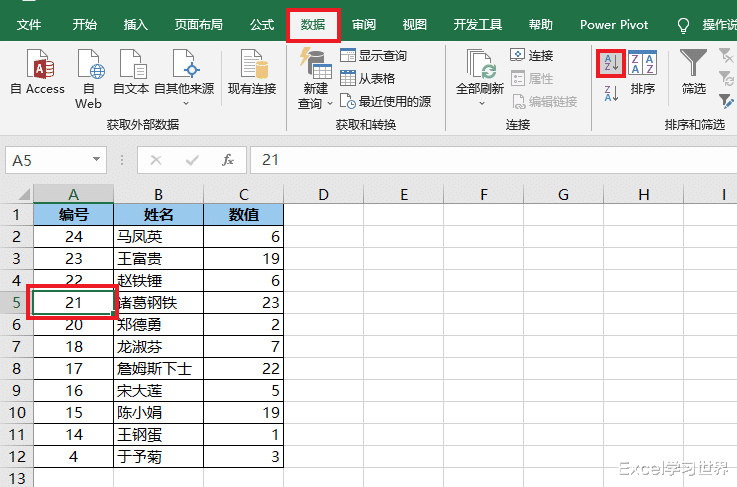Click Connections (连接) button

coord(532,55)
